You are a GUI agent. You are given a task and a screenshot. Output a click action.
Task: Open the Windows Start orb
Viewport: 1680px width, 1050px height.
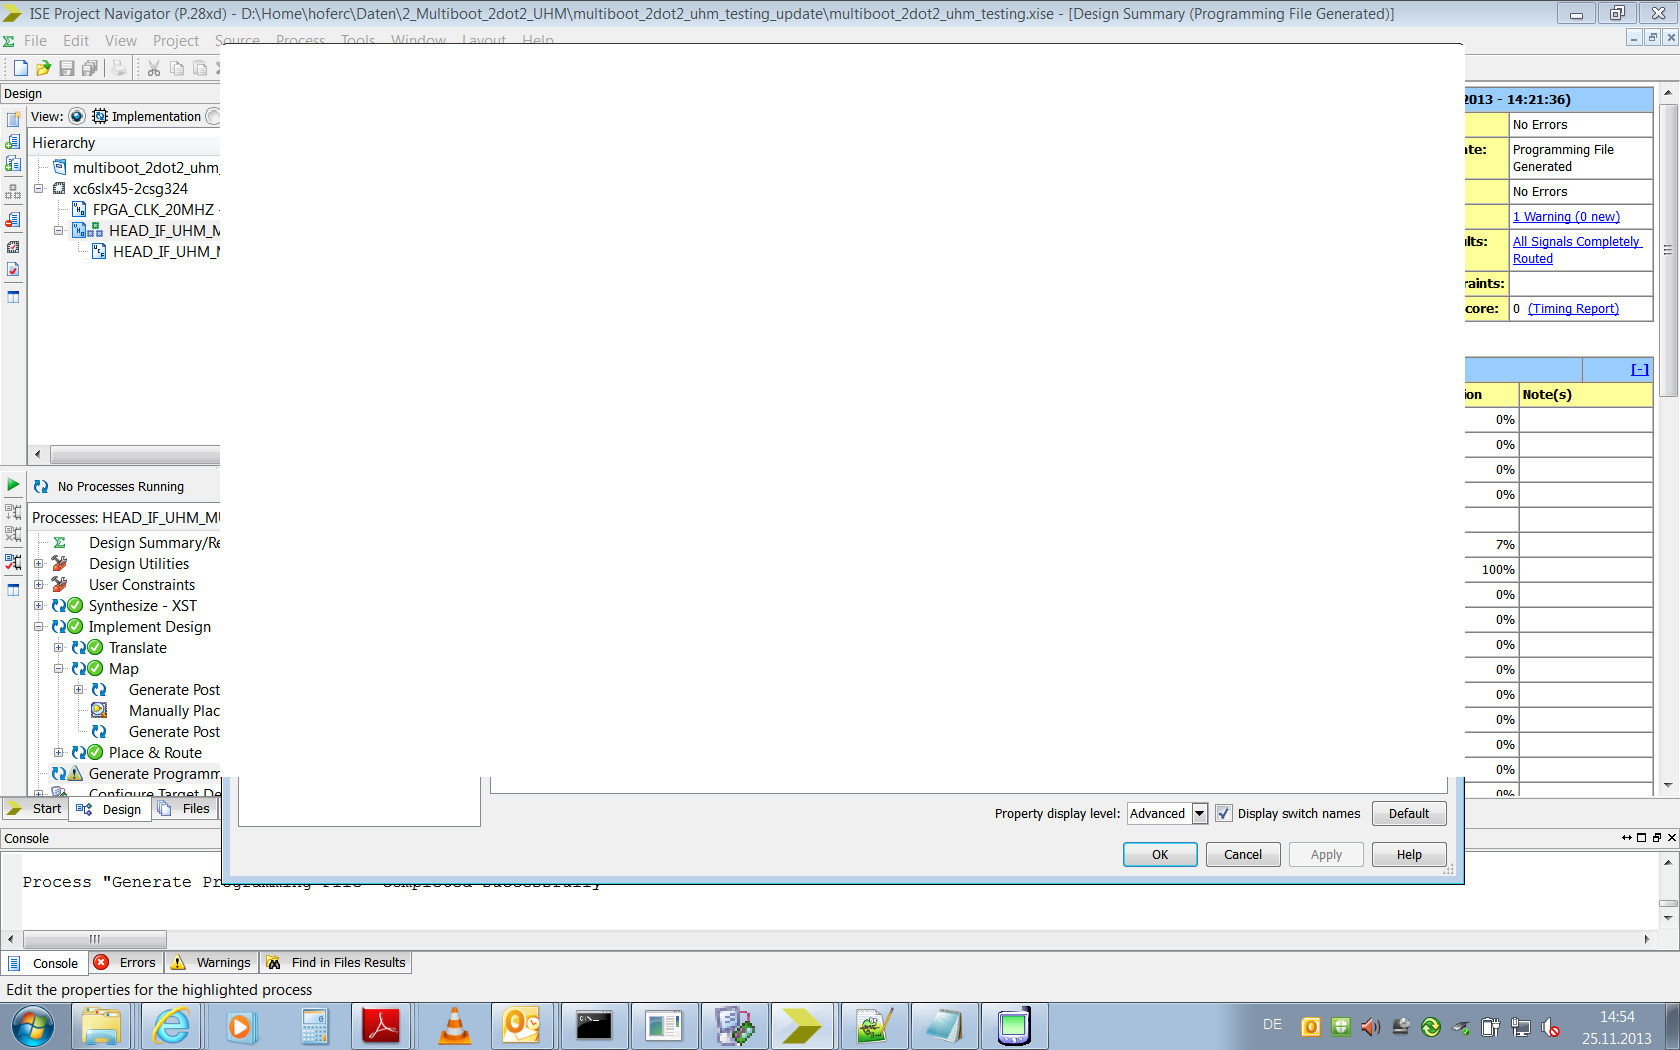(x=32, y=1026)
